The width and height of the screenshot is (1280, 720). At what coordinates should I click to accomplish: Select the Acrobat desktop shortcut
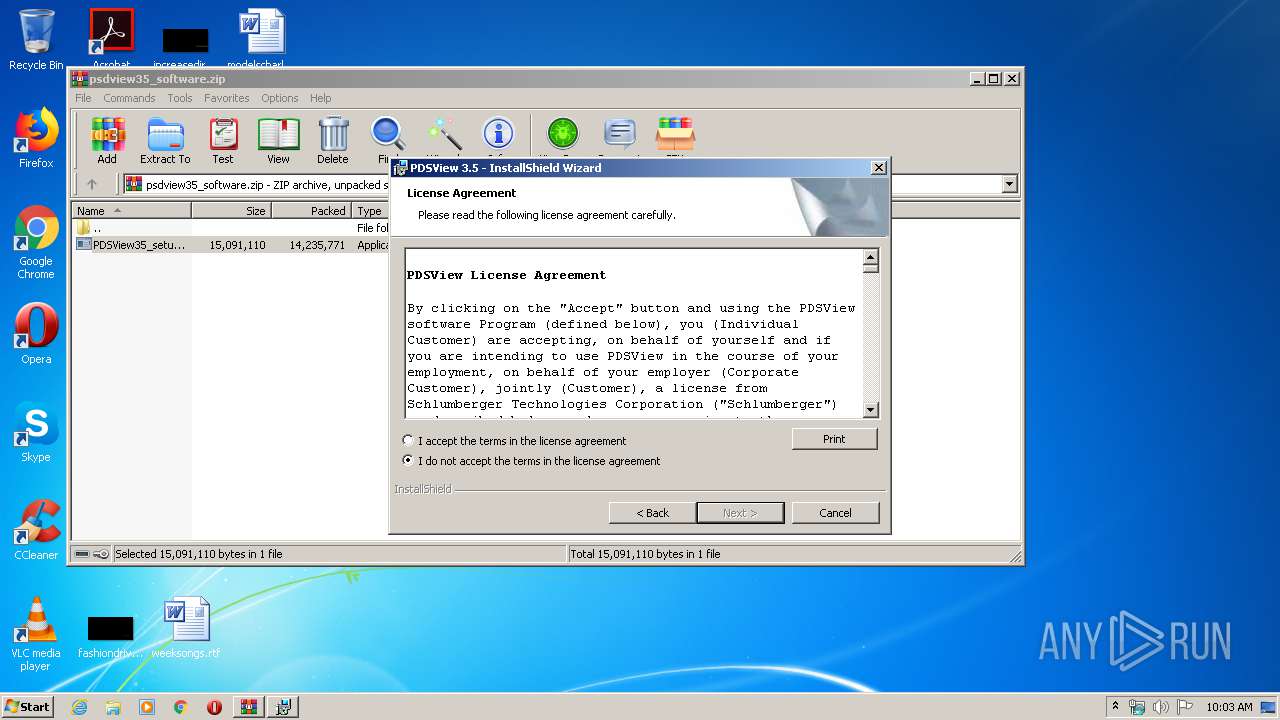pyautogui.click(x=111, y=40)
